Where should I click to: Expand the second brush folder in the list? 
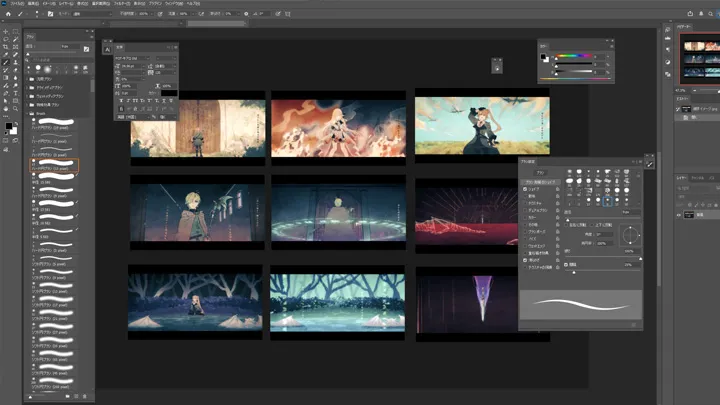pos(27,88)
